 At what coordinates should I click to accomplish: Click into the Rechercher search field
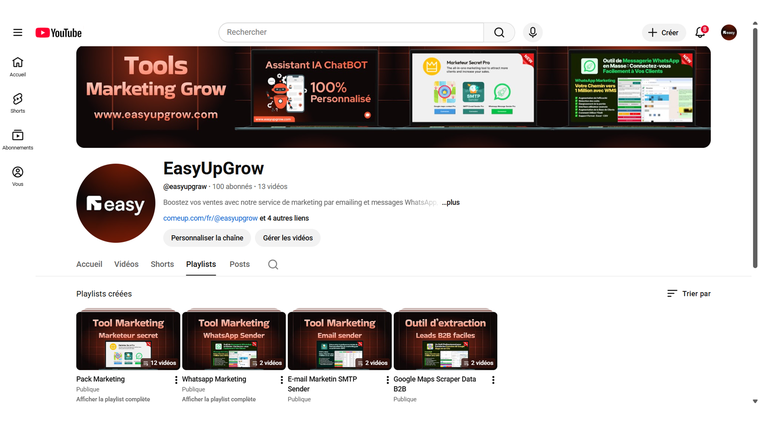coord(353,32)
